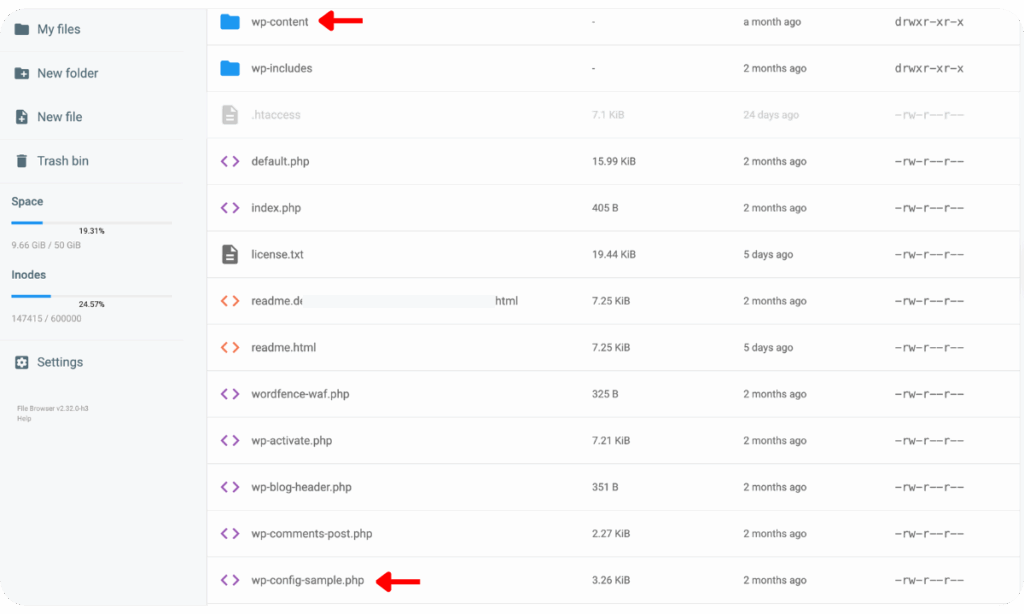1024x614 pixels.
Task: Click the Inodes usage progress bar
Action: point(92,295)
